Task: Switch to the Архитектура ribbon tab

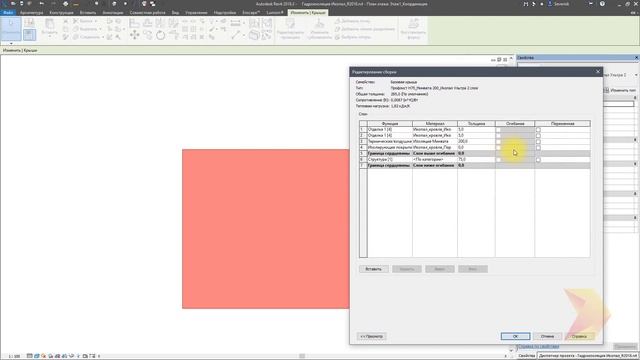Action: (31, 13)
